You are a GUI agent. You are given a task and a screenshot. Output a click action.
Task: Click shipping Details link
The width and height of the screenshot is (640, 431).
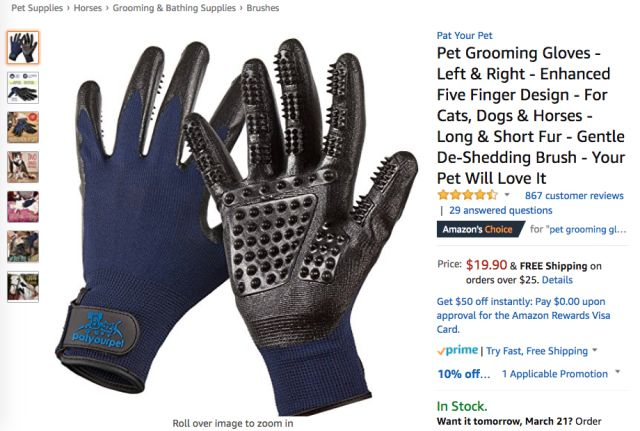coord(557,280)
